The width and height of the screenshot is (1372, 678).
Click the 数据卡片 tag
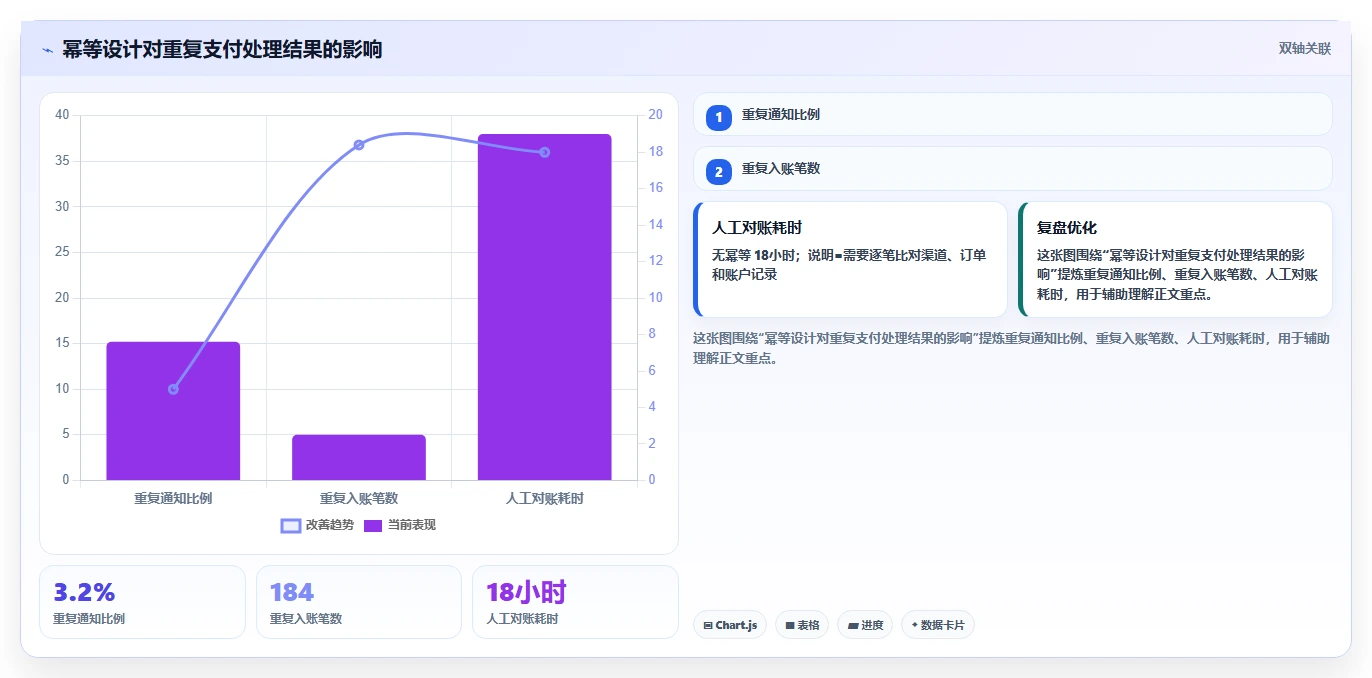click(937, 625)
